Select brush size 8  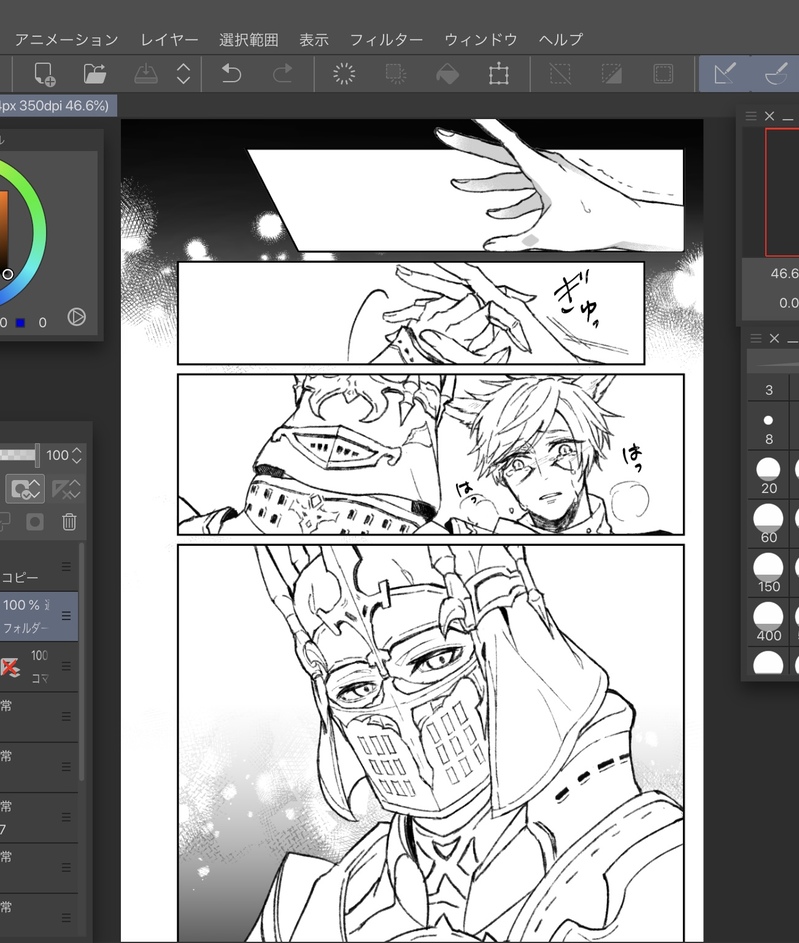pyautogui.click(x=768, y=427)
